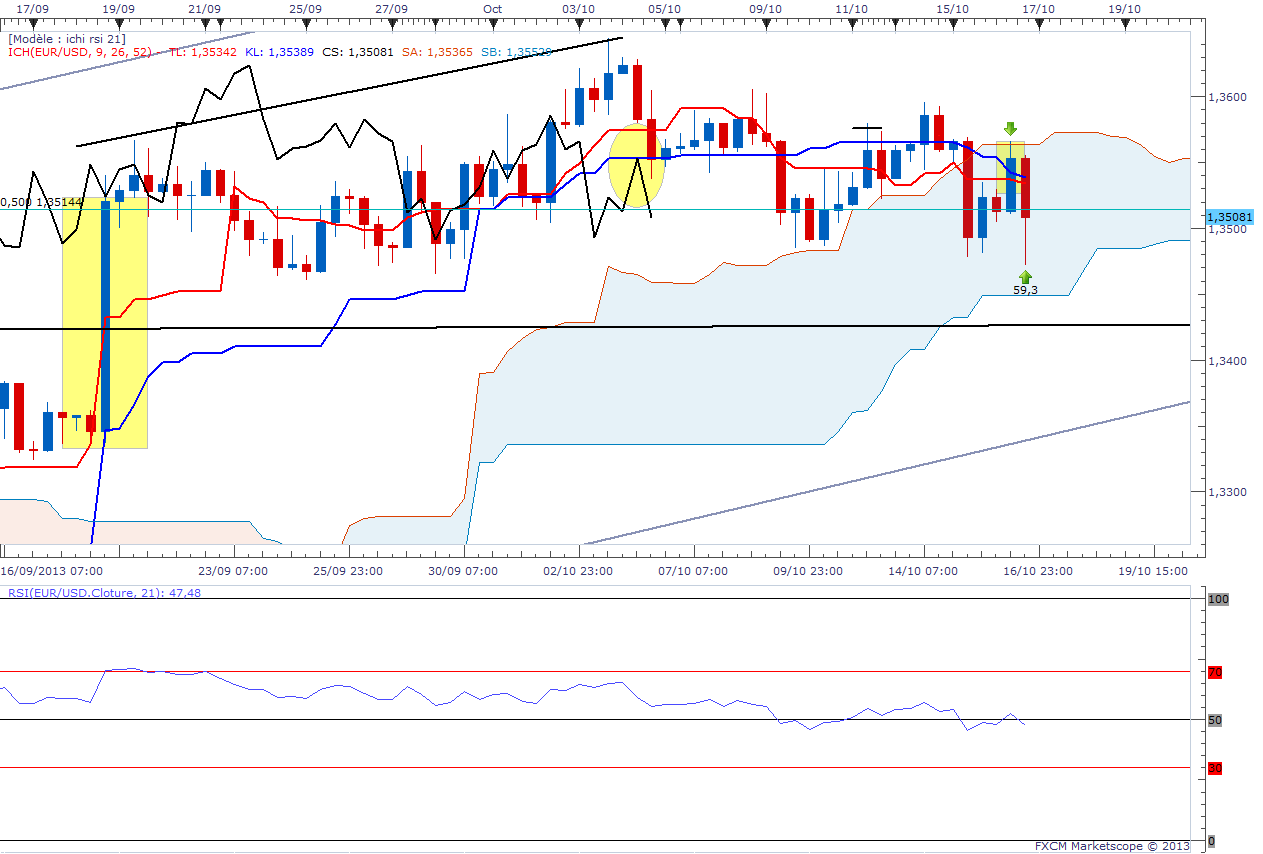Click the 19/09 date on top axis
This screenshot has height=854, width=1263.
[119, 8]
